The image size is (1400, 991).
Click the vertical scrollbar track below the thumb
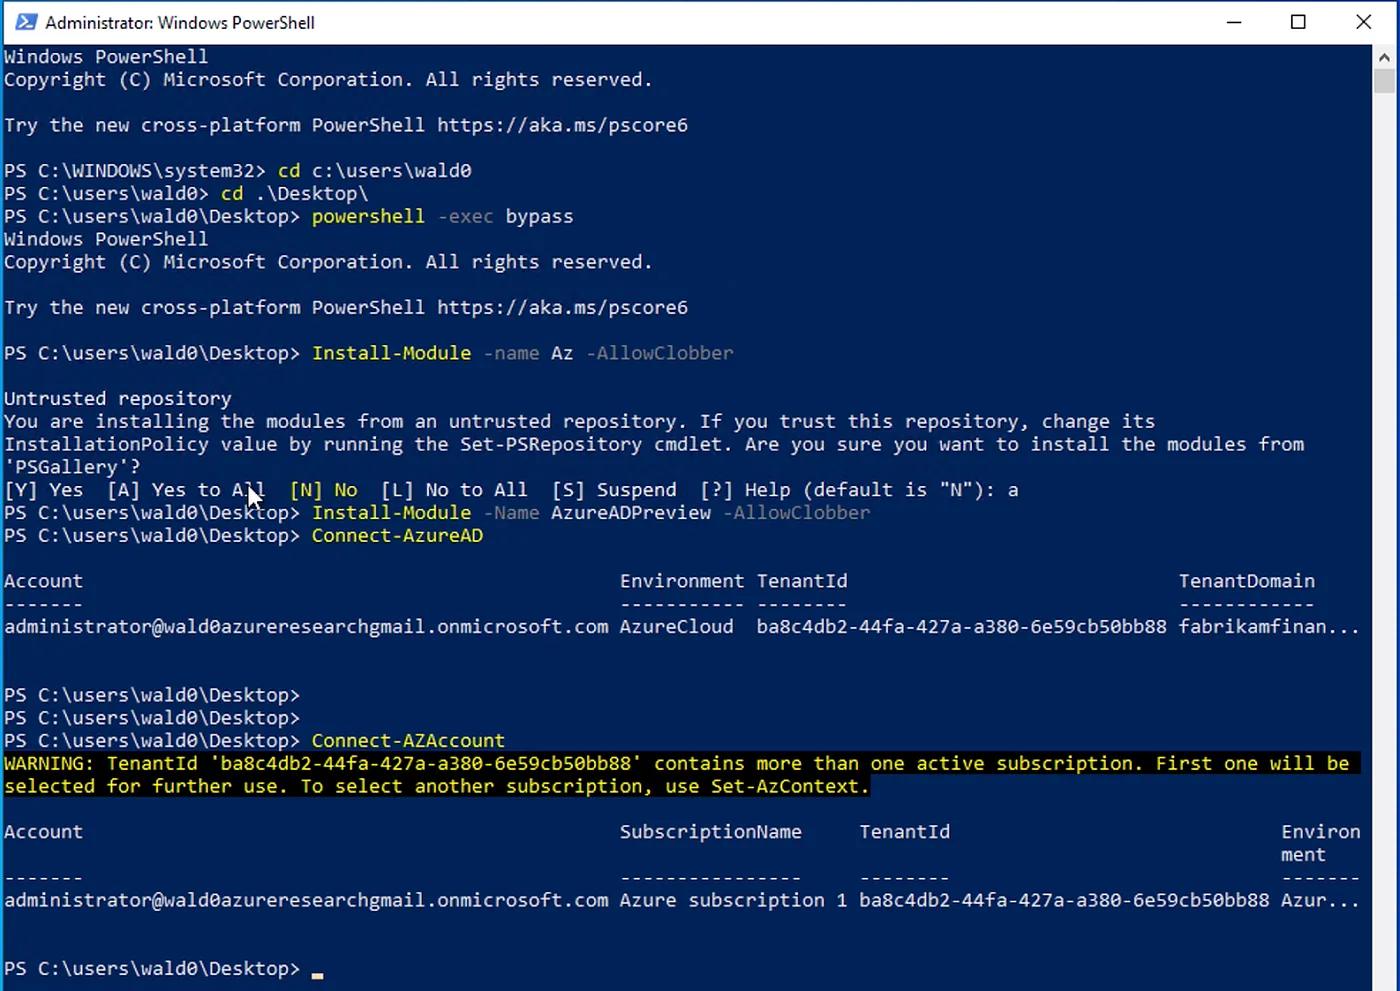[x=1384, y=540]
